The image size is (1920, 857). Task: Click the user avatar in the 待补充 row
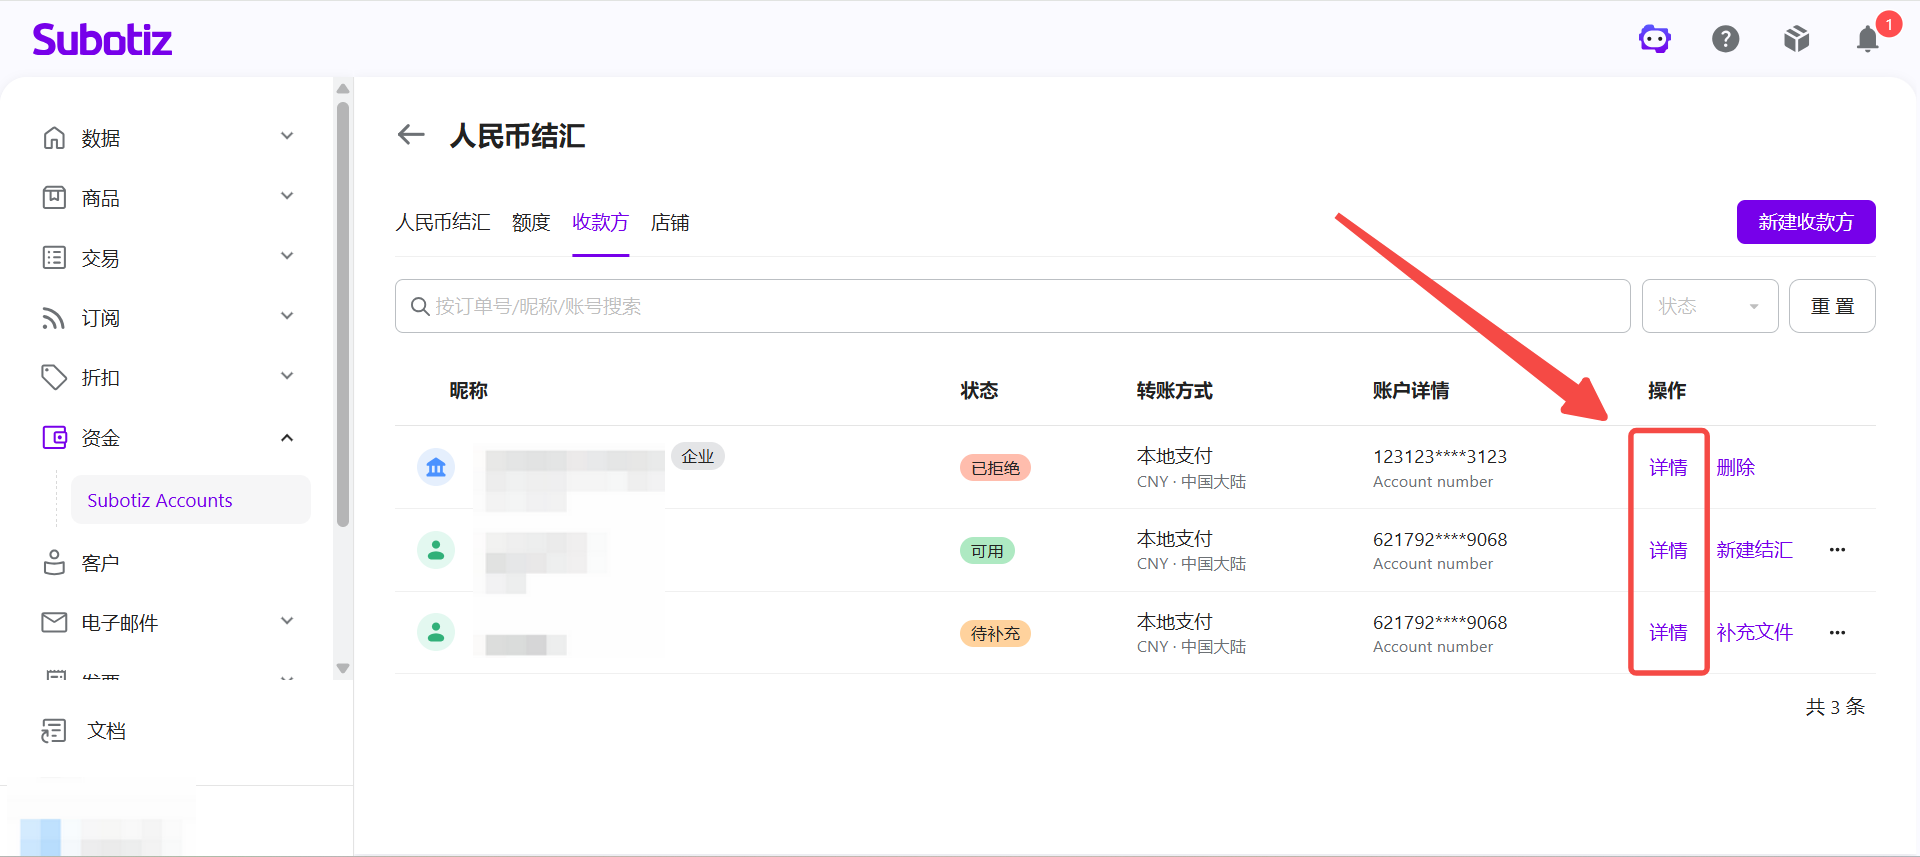point(436,632)
